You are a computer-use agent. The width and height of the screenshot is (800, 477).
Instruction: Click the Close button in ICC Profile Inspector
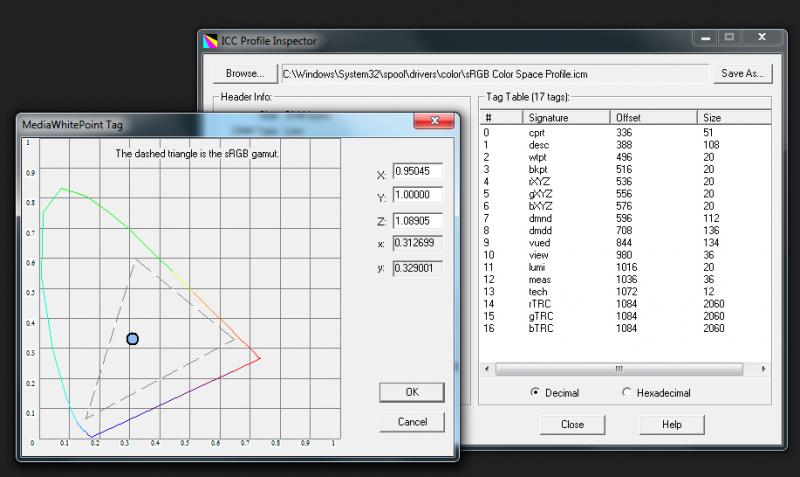coord(572,424)
